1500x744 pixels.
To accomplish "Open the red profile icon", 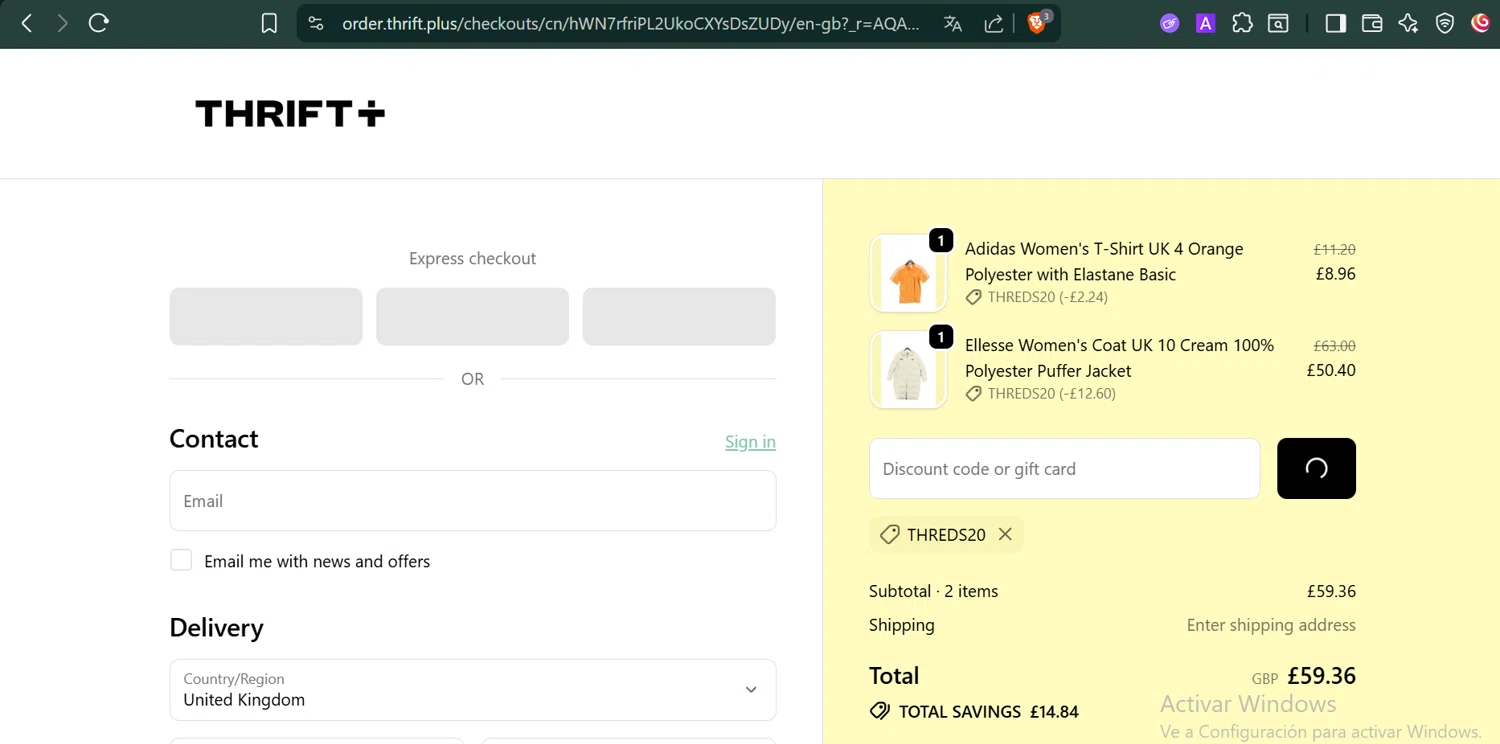I will pyautogui.click(x=1481, y=23).
